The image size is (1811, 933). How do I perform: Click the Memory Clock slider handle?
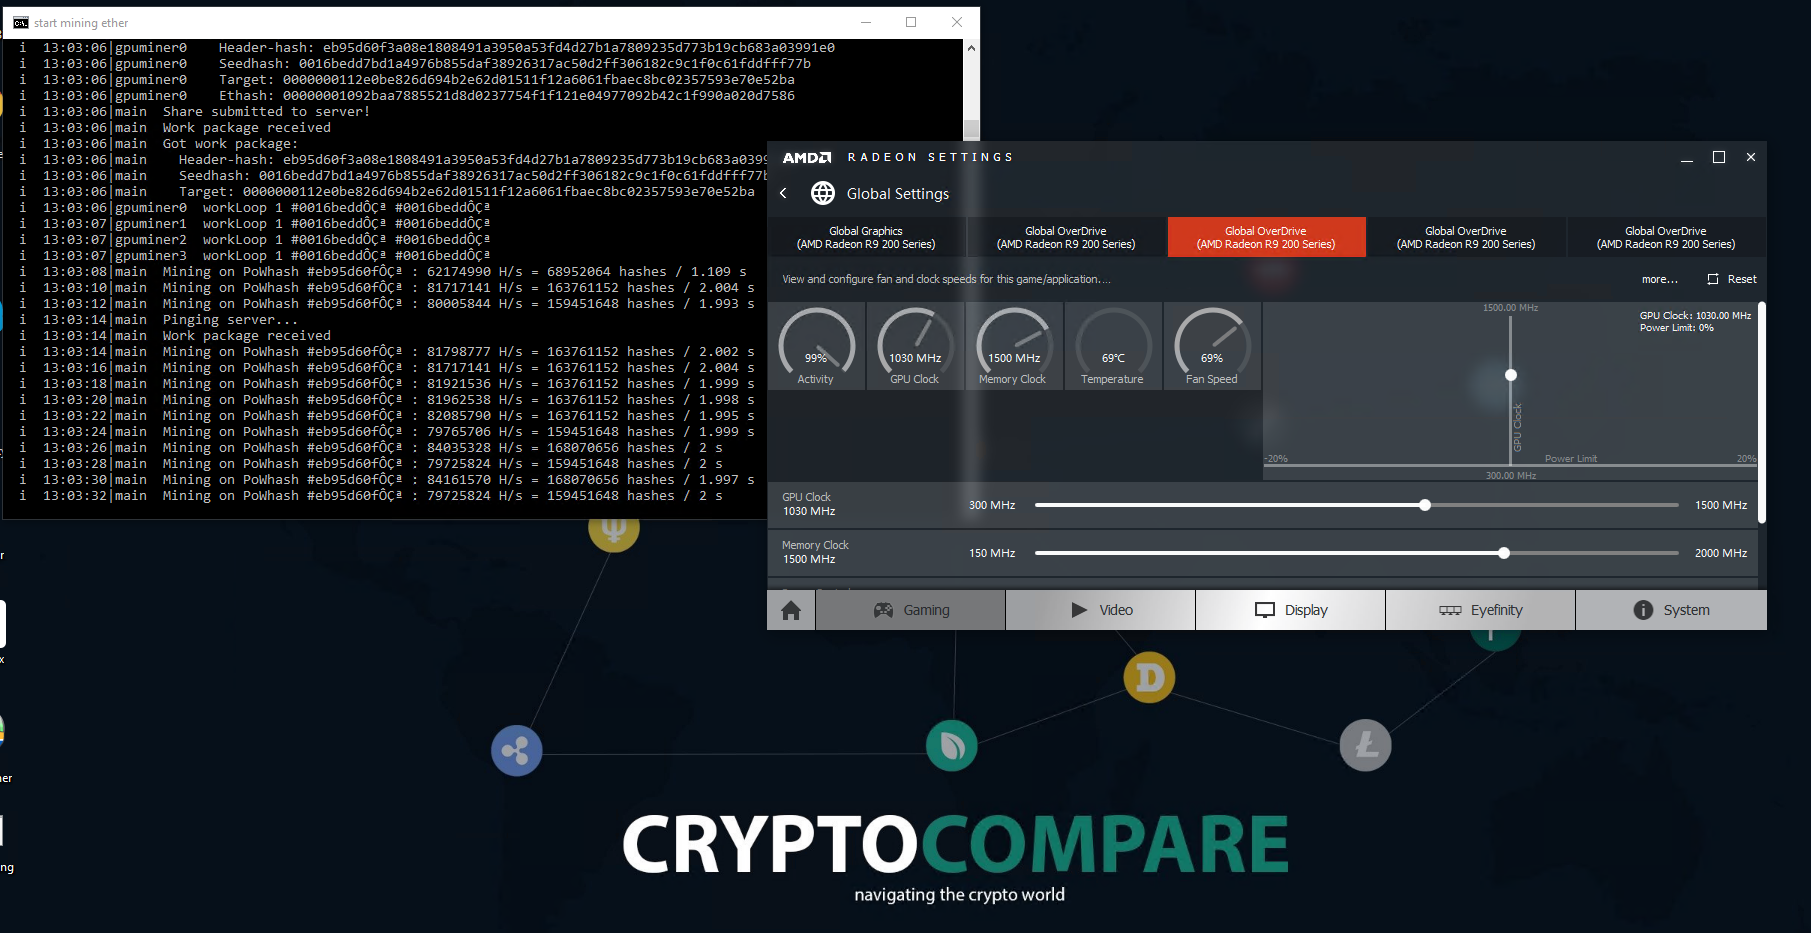coord(1504,553)
